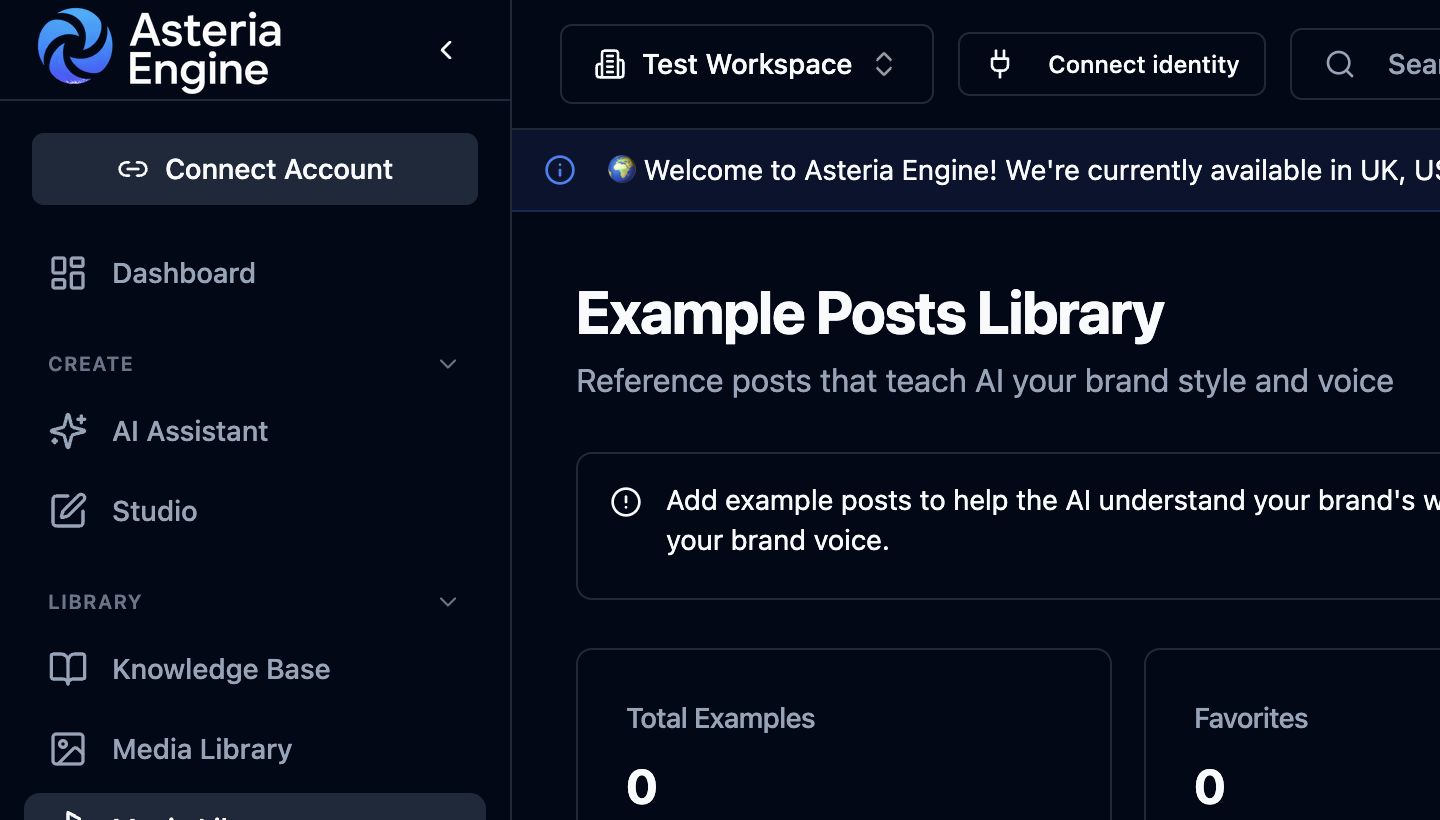Click the Total Examples label
Screen dimensions: 1440x820
tap(721, 718)
